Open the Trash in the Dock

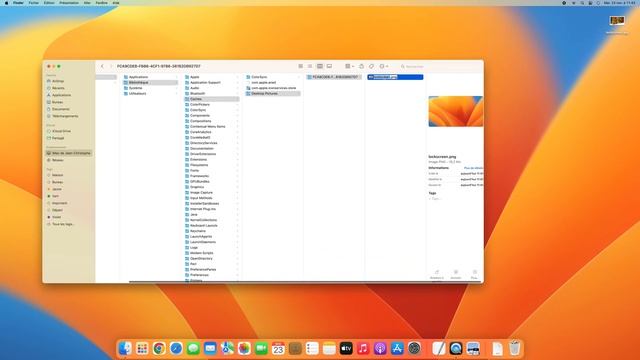(515, 348)
